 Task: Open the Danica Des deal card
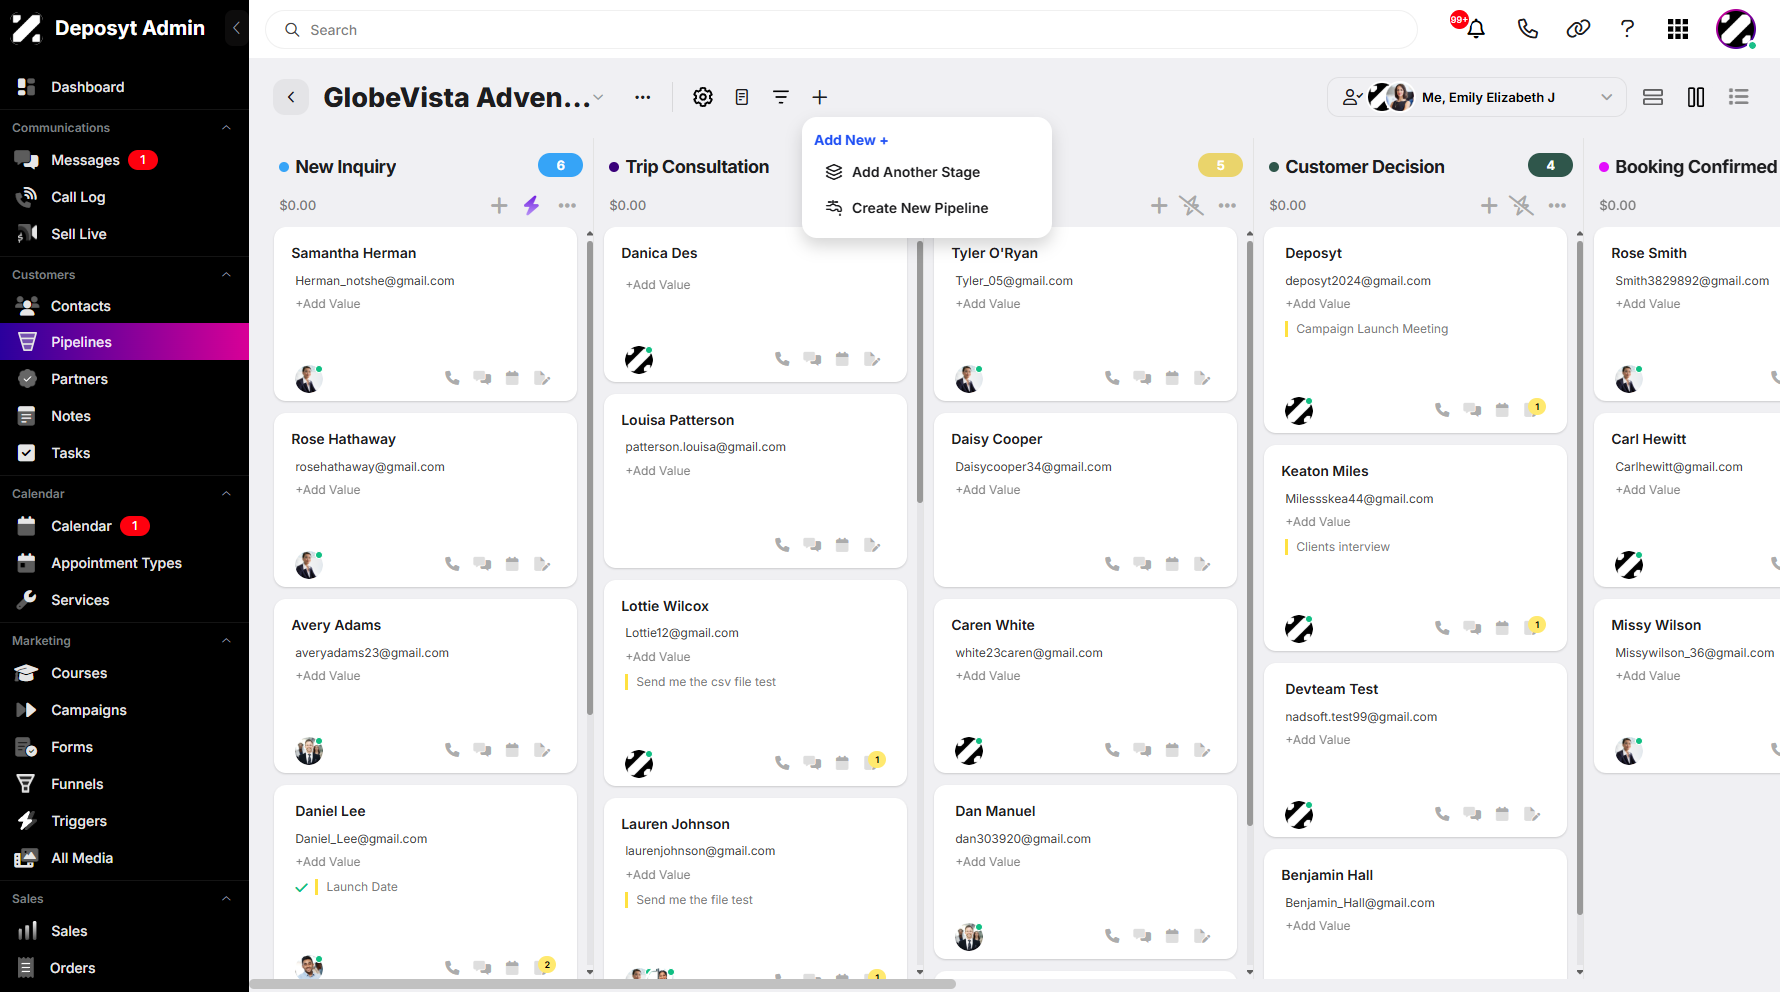pos(755,305)
